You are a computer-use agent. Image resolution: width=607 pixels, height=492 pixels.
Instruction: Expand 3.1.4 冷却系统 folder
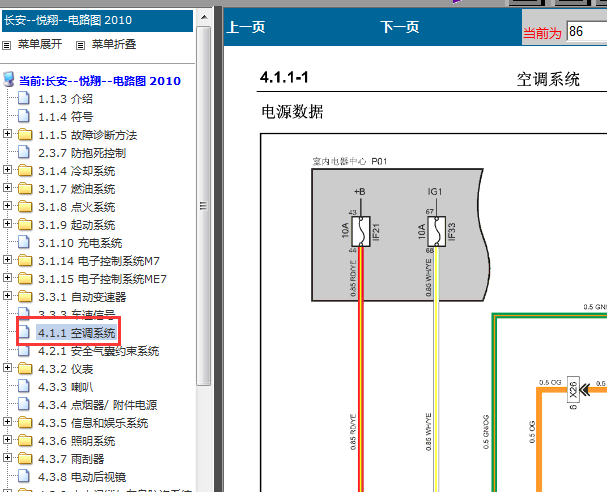point(7,170)
